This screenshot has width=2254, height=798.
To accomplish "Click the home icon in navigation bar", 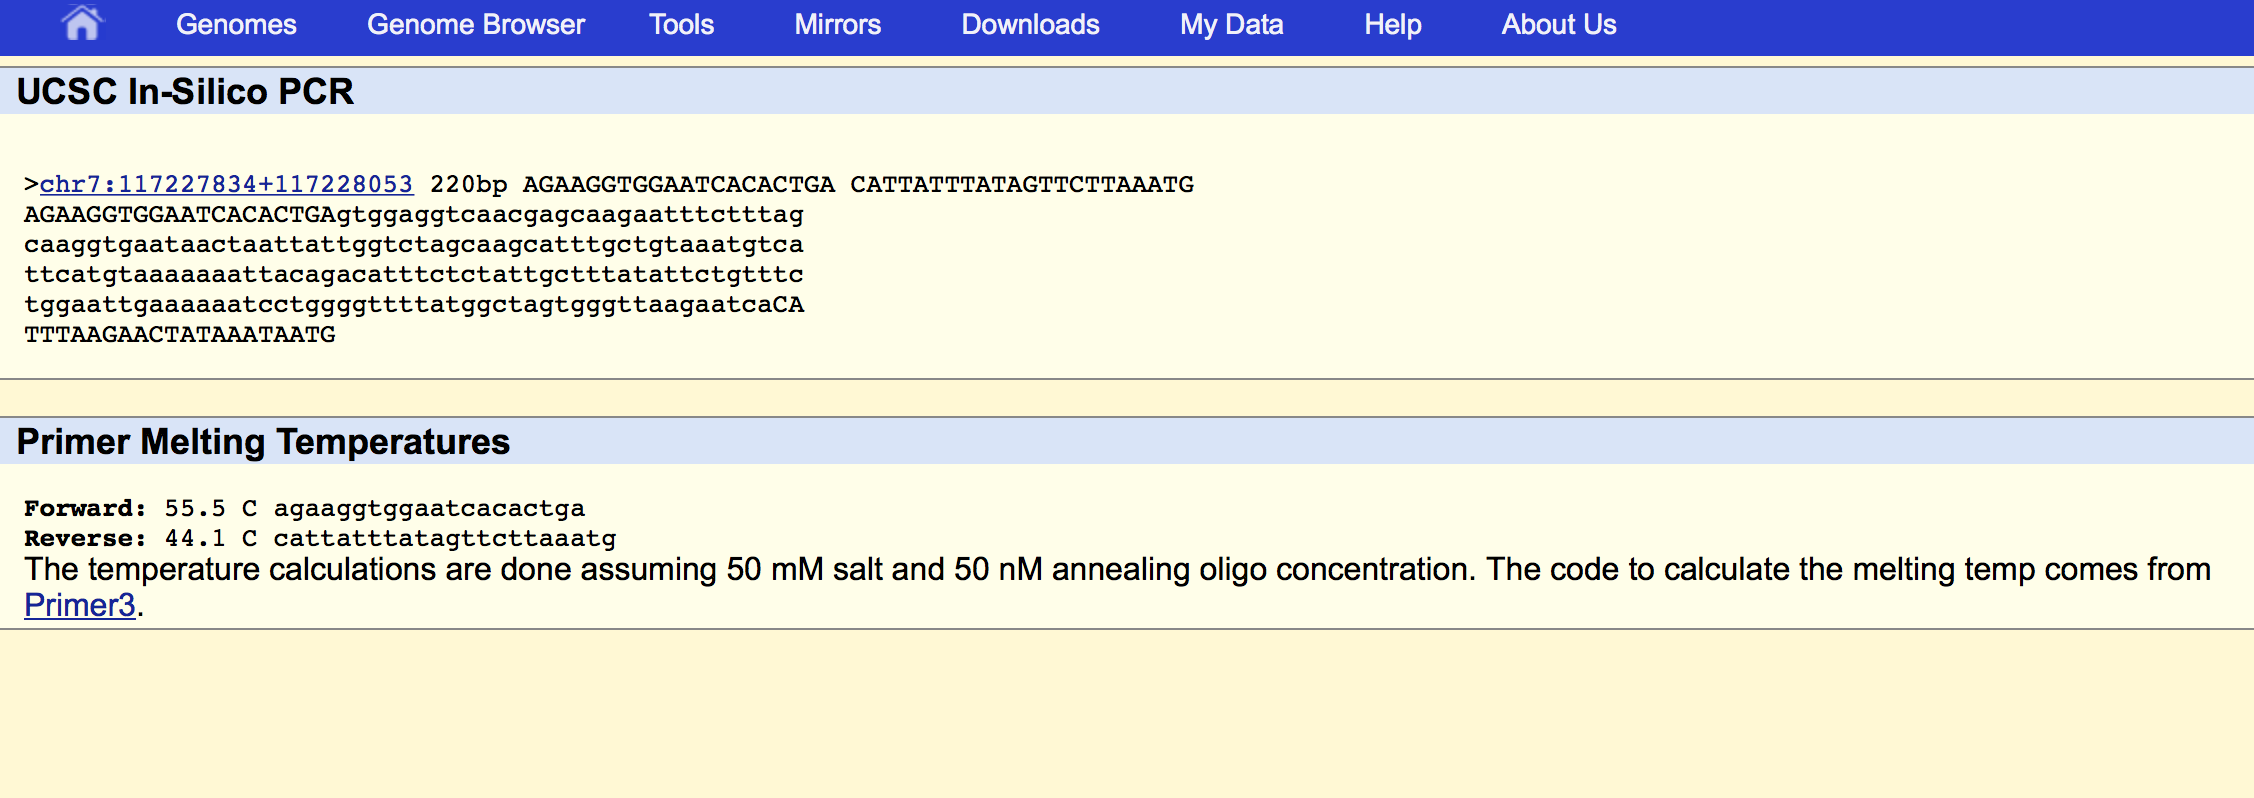I will (81, 23).
